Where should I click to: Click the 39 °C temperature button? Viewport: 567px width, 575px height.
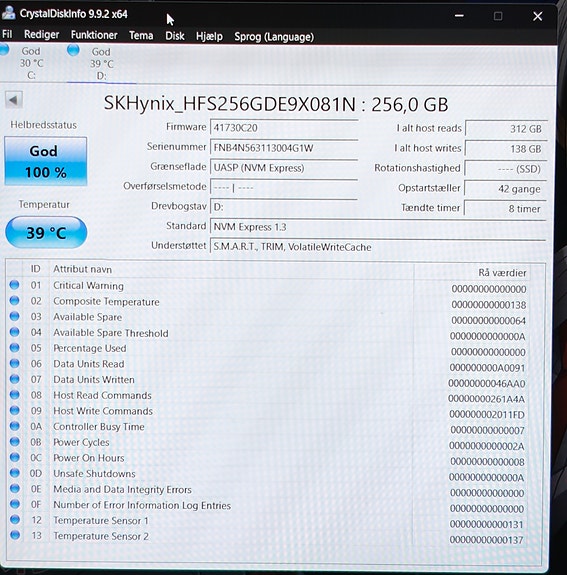[x=46, y=232]
